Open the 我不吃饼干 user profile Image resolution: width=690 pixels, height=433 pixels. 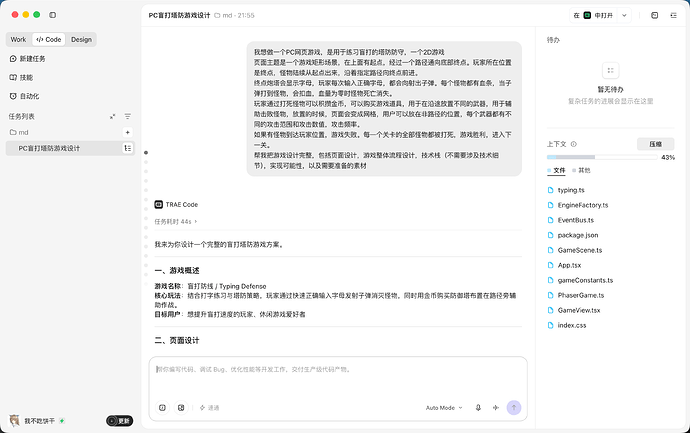pyautogui.click(x=39, y=421)
